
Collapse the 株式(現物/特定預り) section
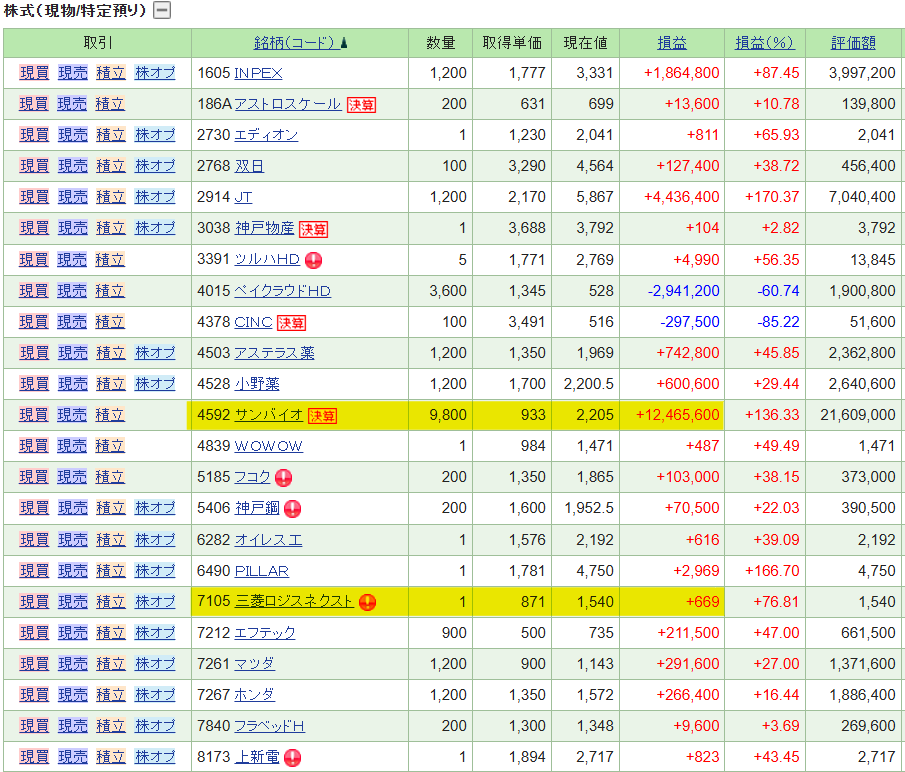pos(161,11)
